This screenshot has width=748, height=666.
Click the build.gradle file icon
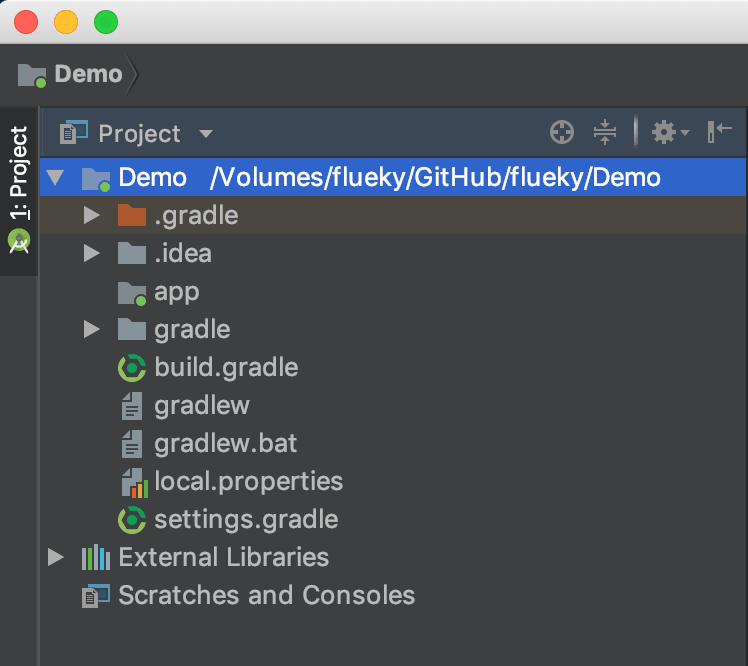tap(132, 368)
